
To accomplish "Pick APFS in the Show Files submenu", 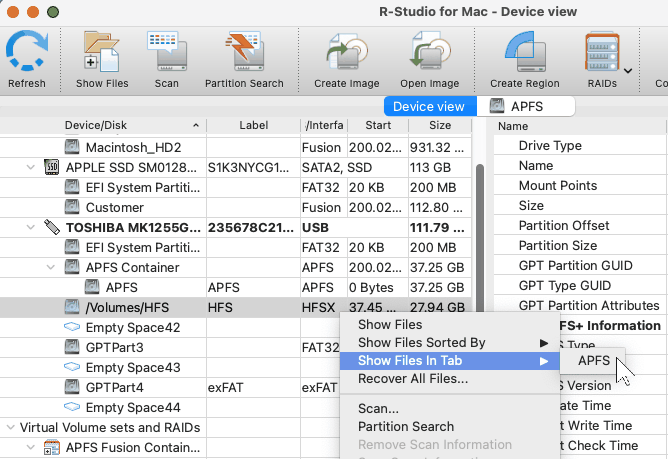I will click(x=593, y=361).
